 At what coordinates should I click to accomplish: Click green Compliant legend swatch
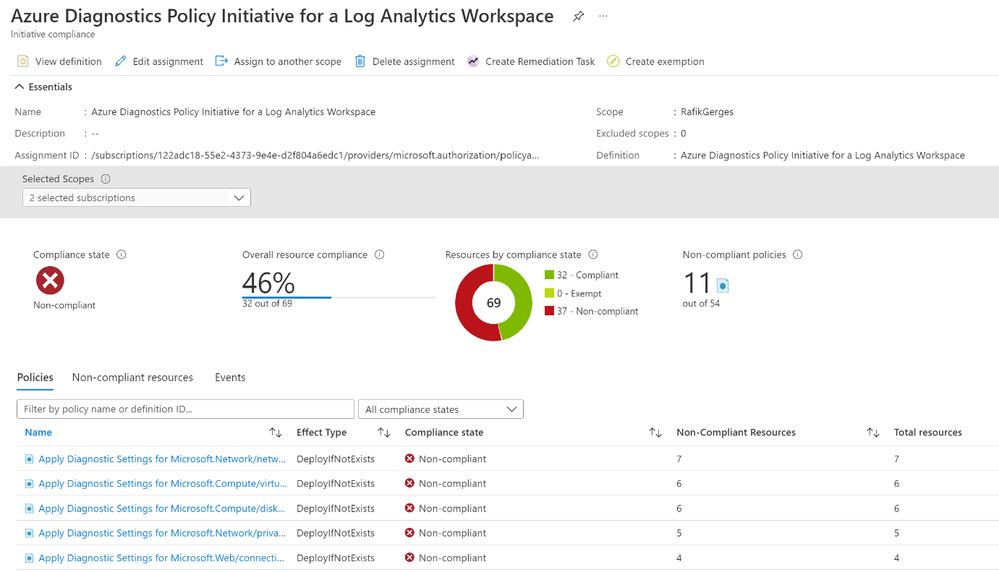(x=549, y=275)
